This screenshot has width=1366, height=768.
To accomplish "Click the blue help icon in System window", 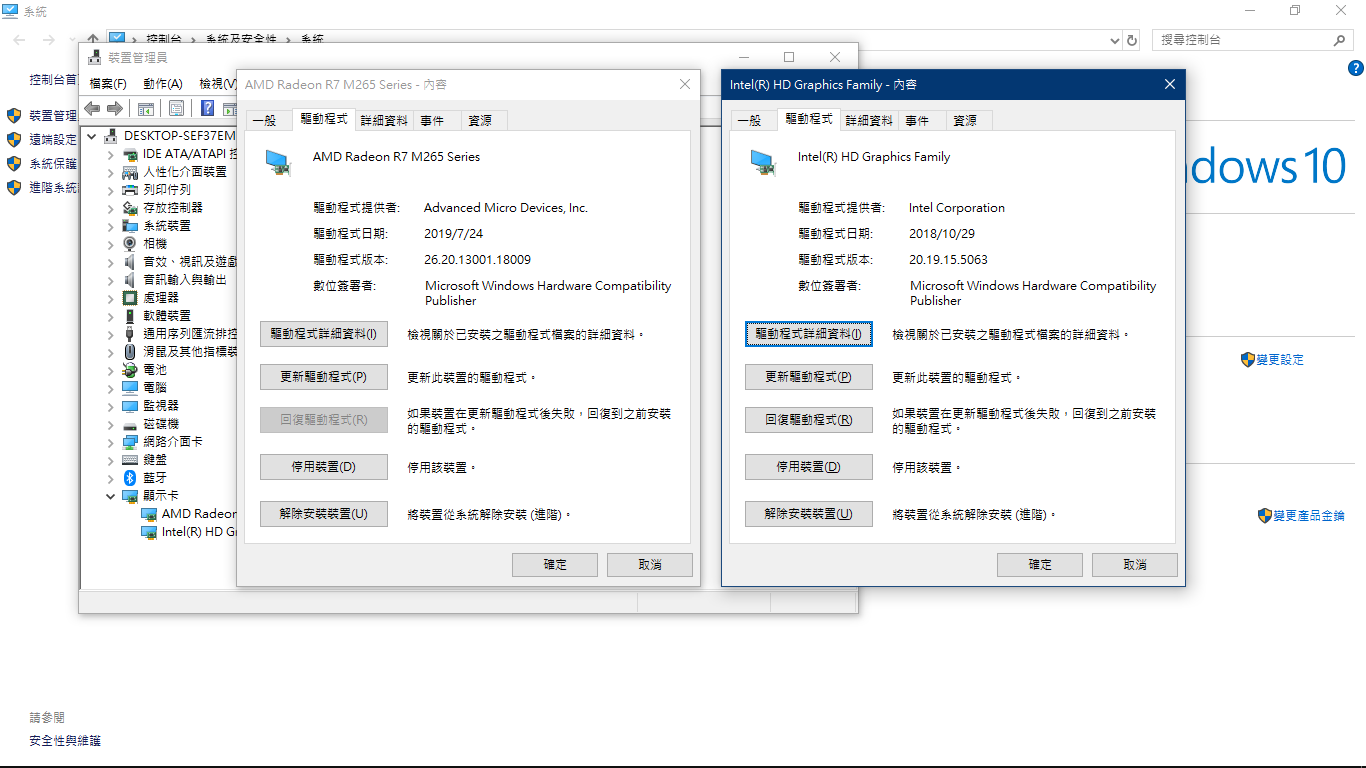I will (1356, 68).
